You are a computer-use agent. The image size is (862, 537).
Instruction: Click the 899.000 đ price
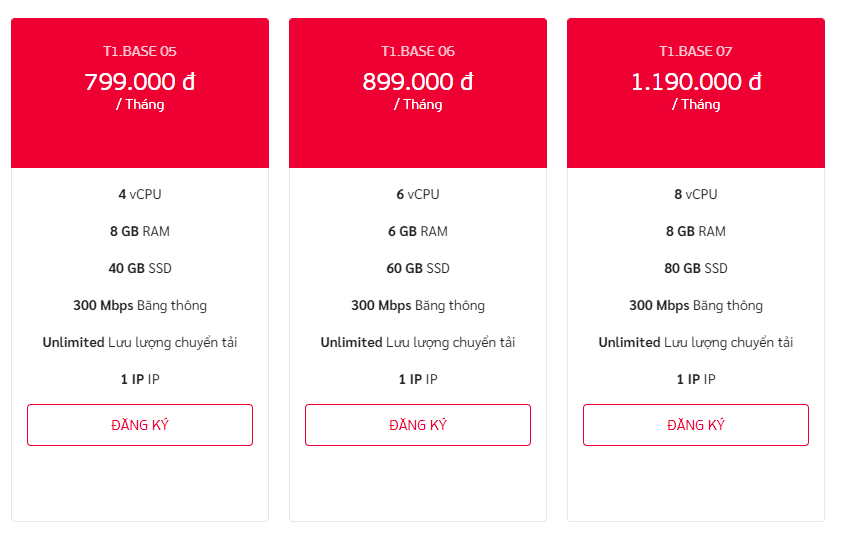(x=418, y=81)
